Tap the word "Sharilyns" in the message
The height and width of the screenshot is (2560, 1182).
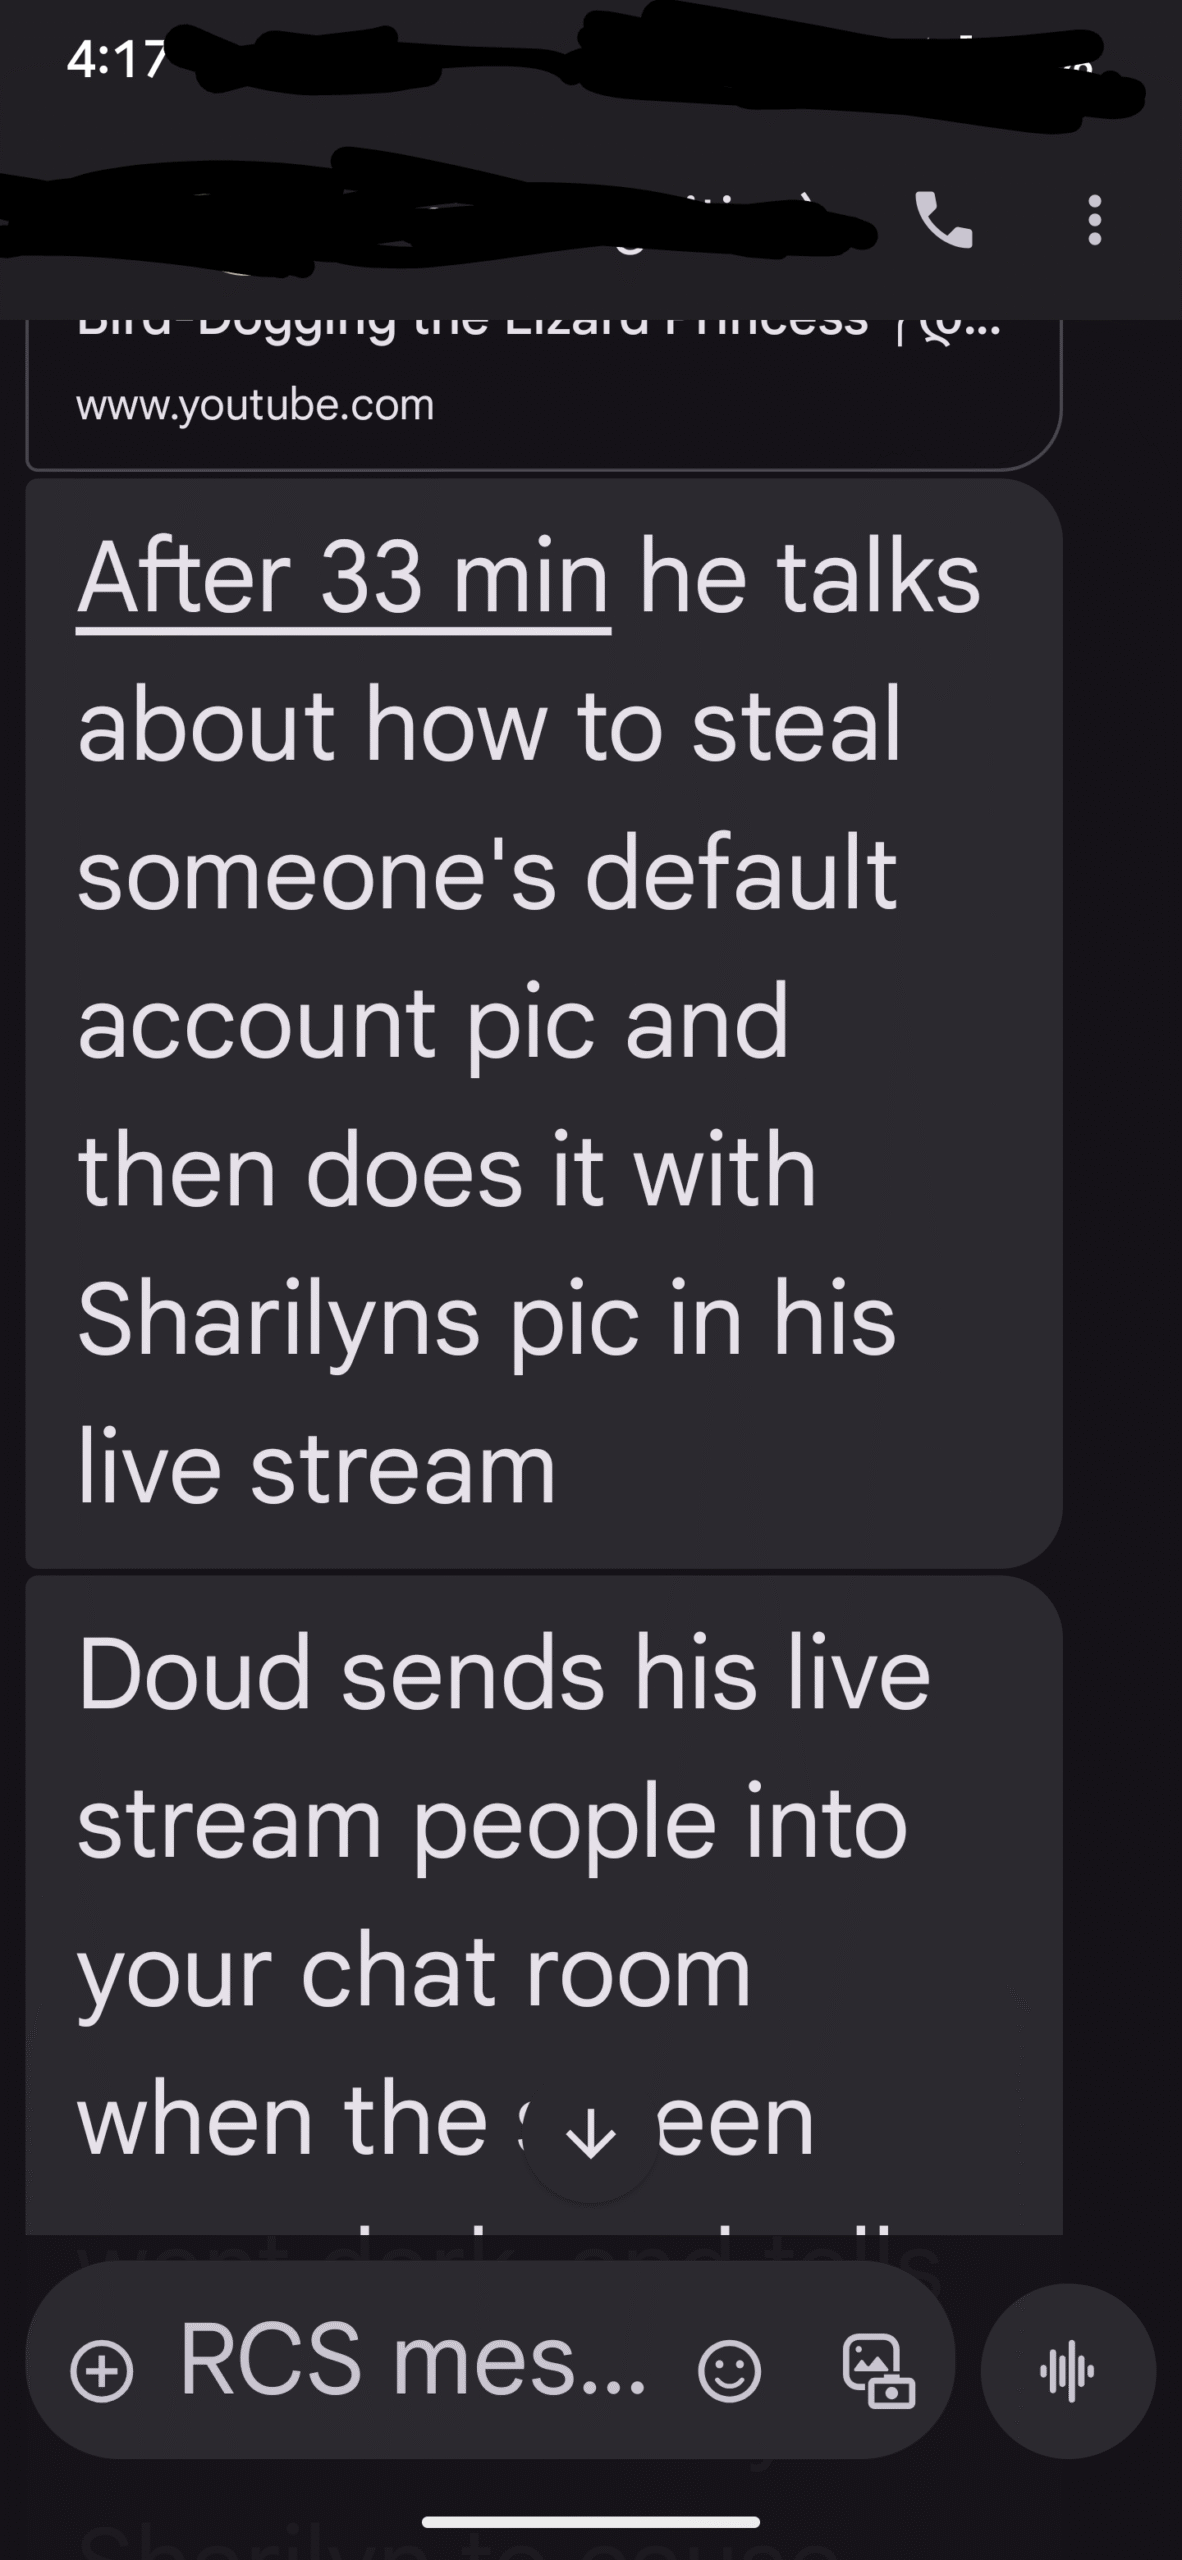click(279, 1320)
